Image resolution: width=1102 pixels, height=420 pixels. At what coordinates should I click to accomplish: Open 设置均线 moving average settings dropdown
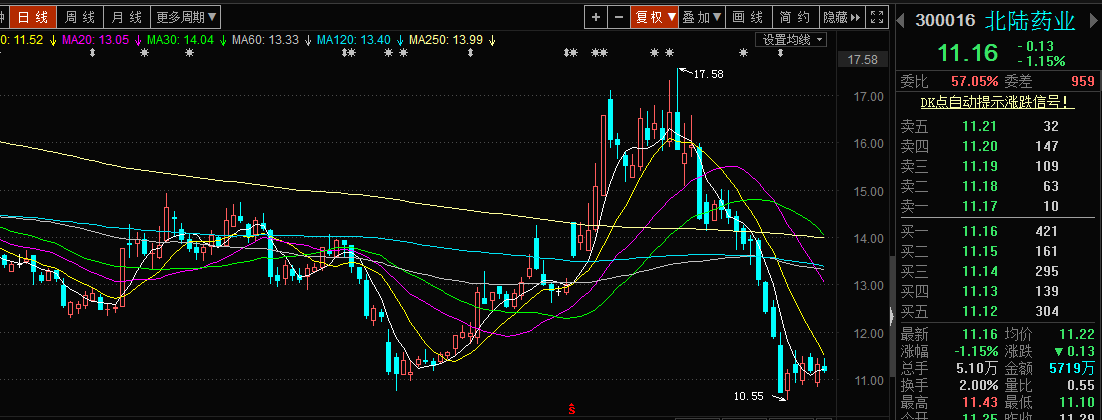(791, 40)
